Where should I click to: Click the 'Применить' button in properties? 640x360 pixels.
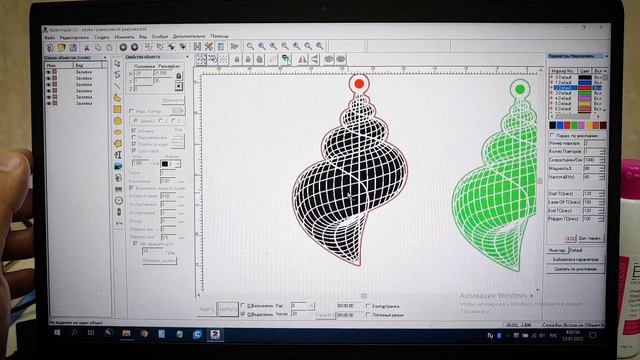(173, 100)
